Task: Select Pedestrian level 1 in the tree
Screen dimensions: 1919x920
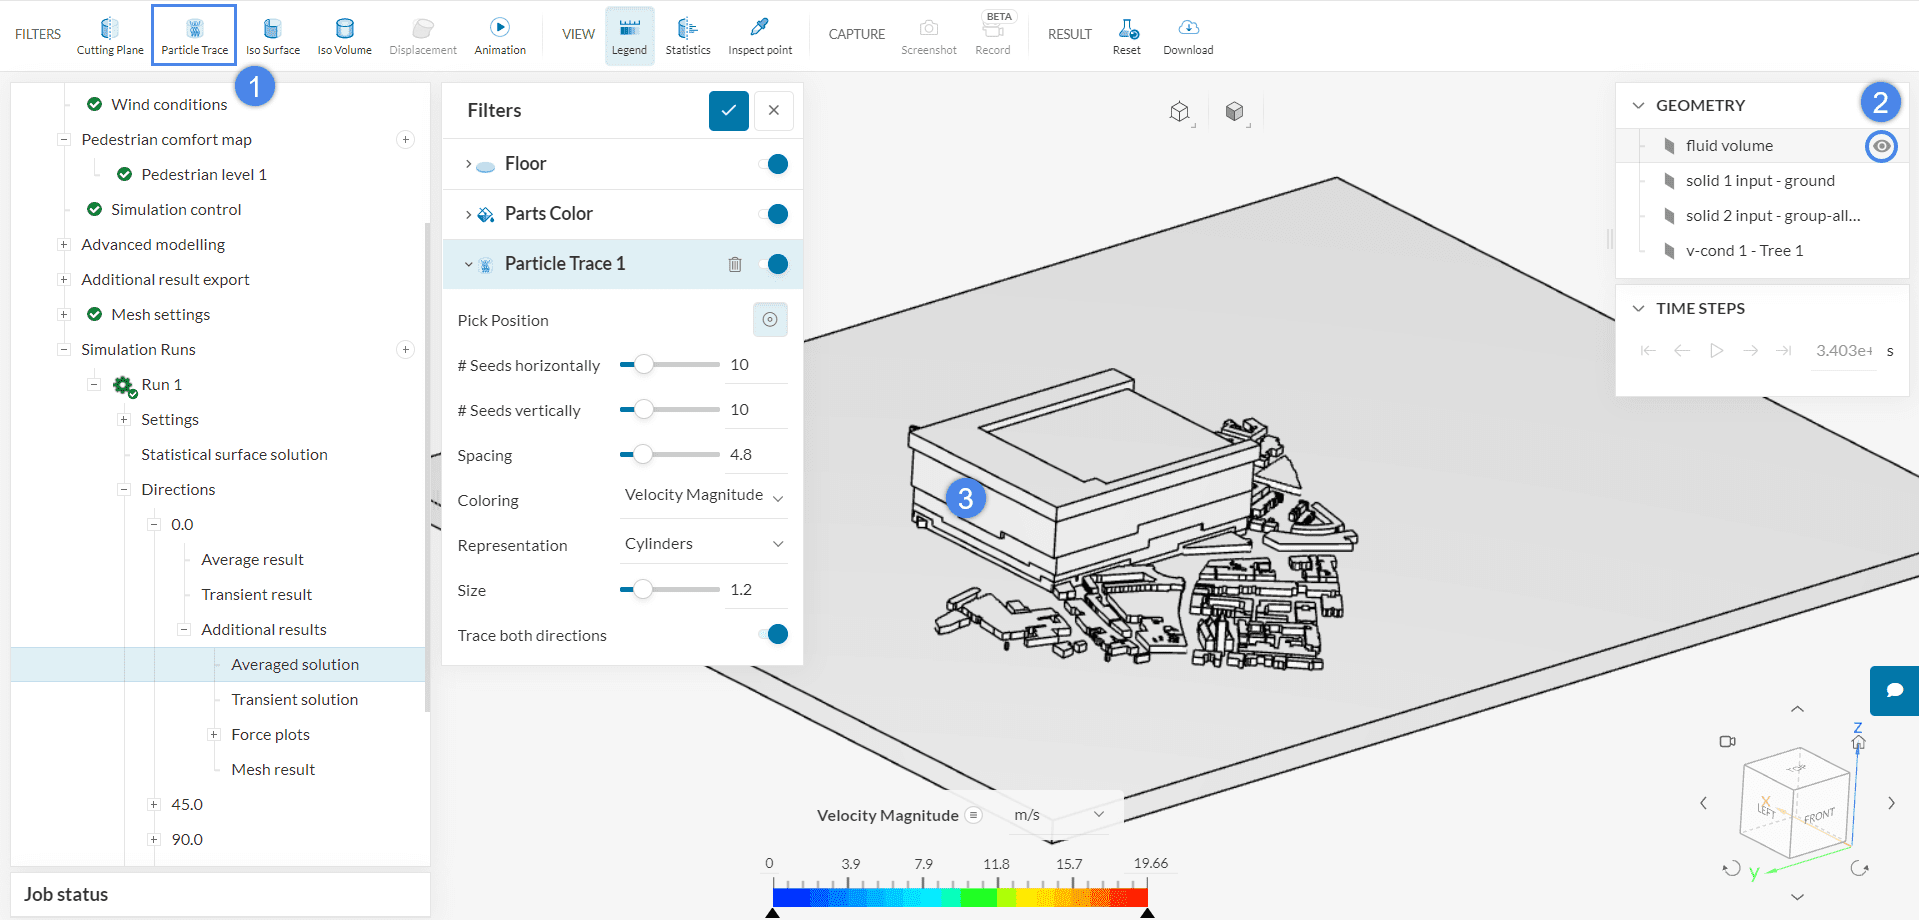Action: point(204,175)
